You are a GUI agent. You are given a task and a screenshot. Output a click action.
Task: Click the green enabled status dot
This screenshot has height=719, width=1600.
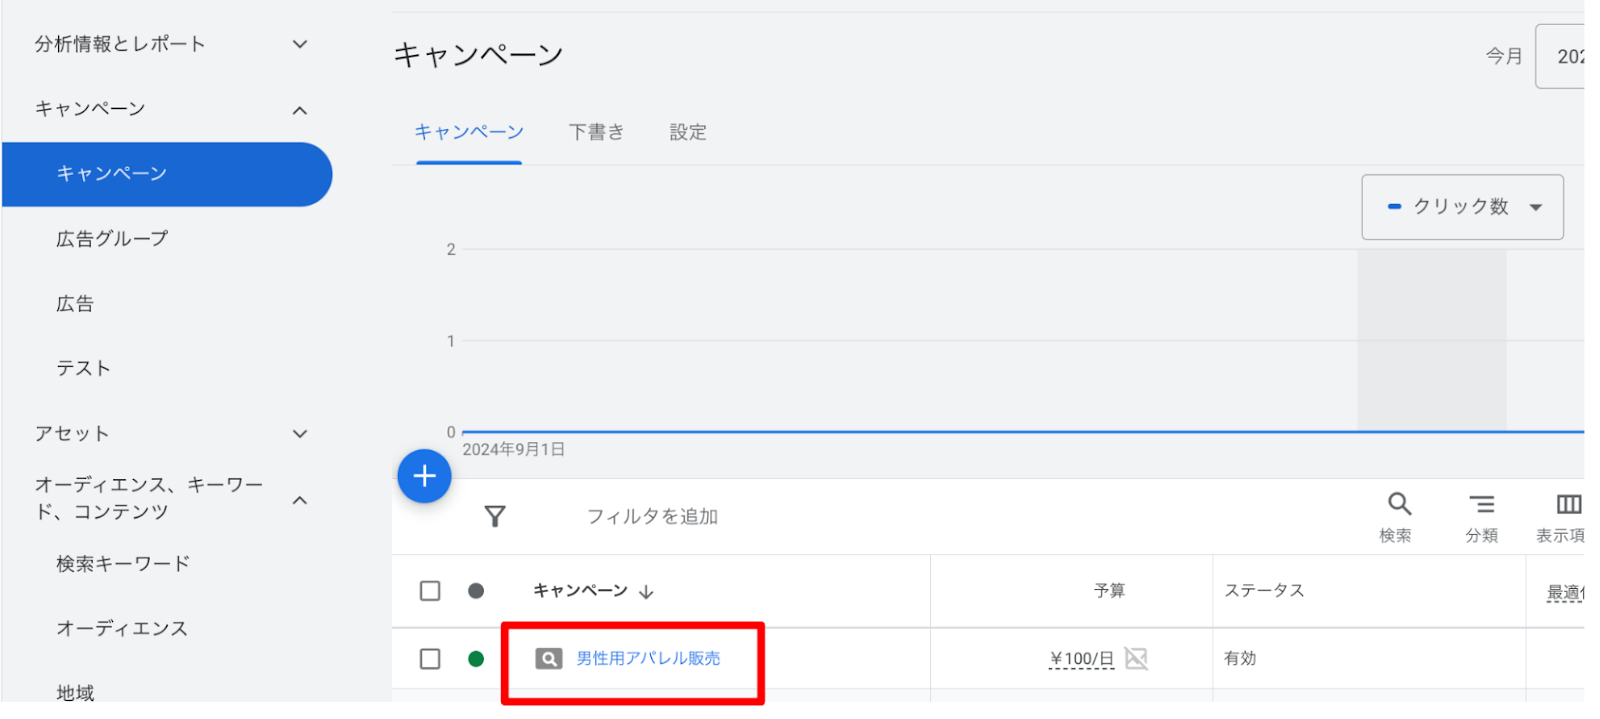[476, 659]
